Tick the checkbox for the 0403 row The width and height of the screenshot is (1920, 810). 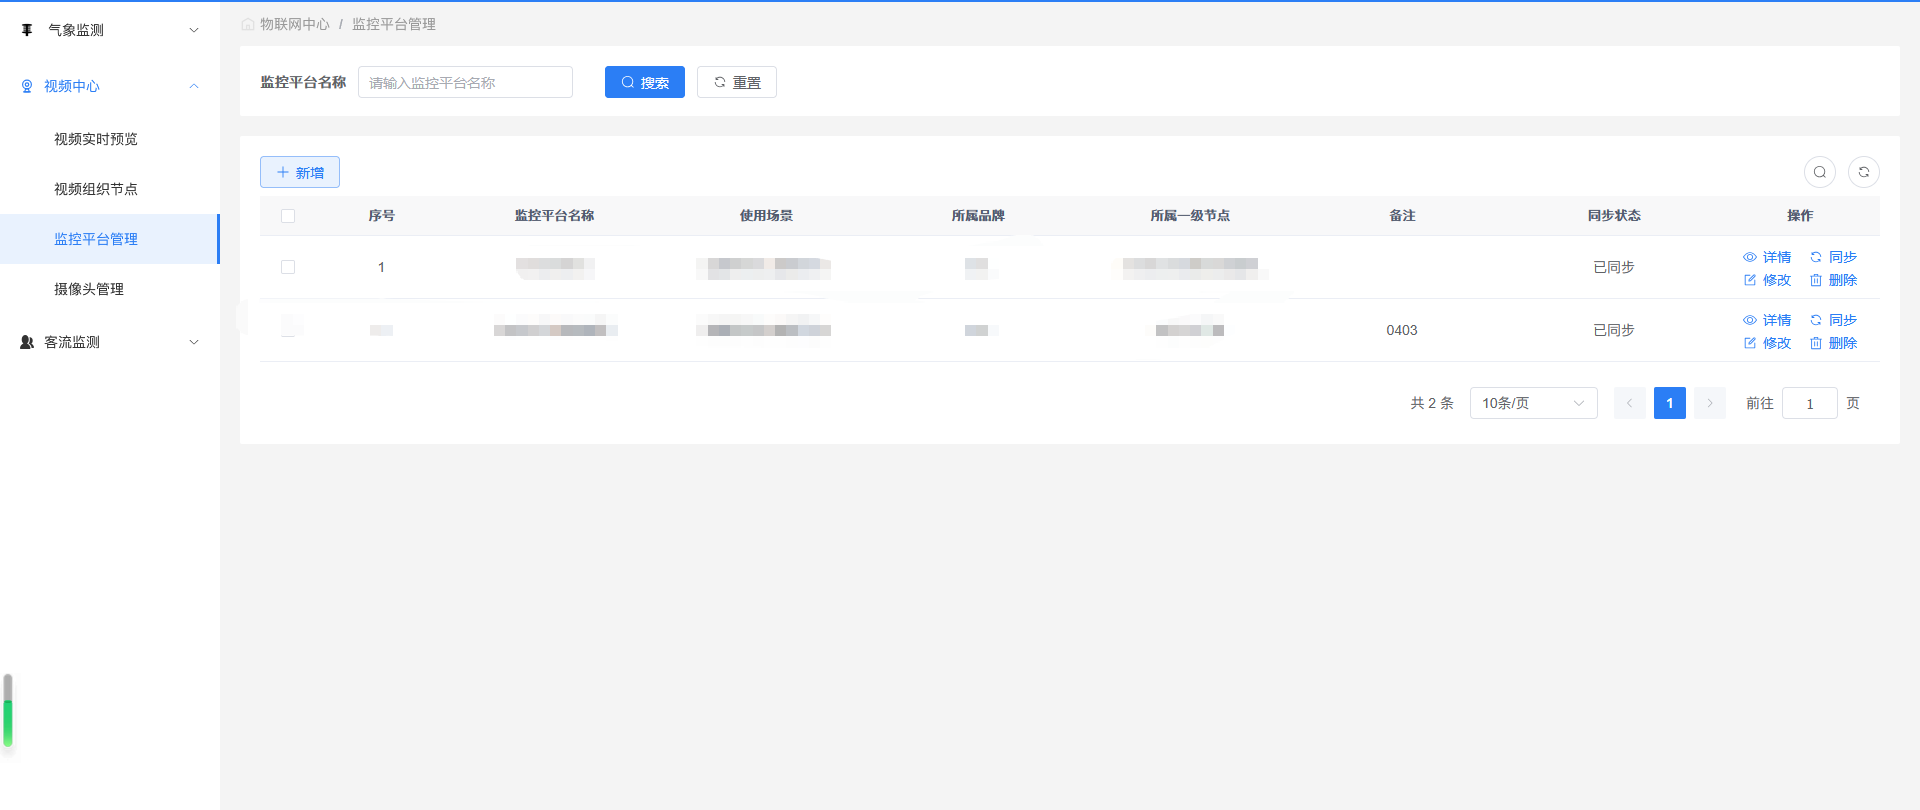(288, 330)
